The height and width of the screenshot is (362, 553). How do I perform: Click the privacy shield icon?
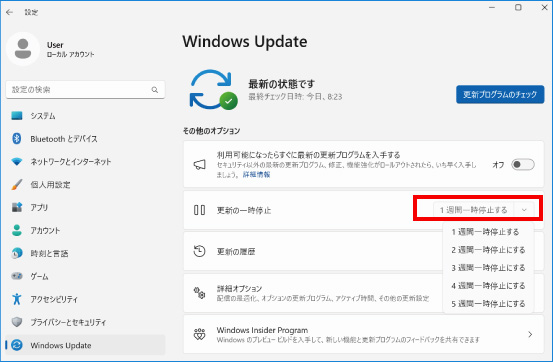coord(17,322)
